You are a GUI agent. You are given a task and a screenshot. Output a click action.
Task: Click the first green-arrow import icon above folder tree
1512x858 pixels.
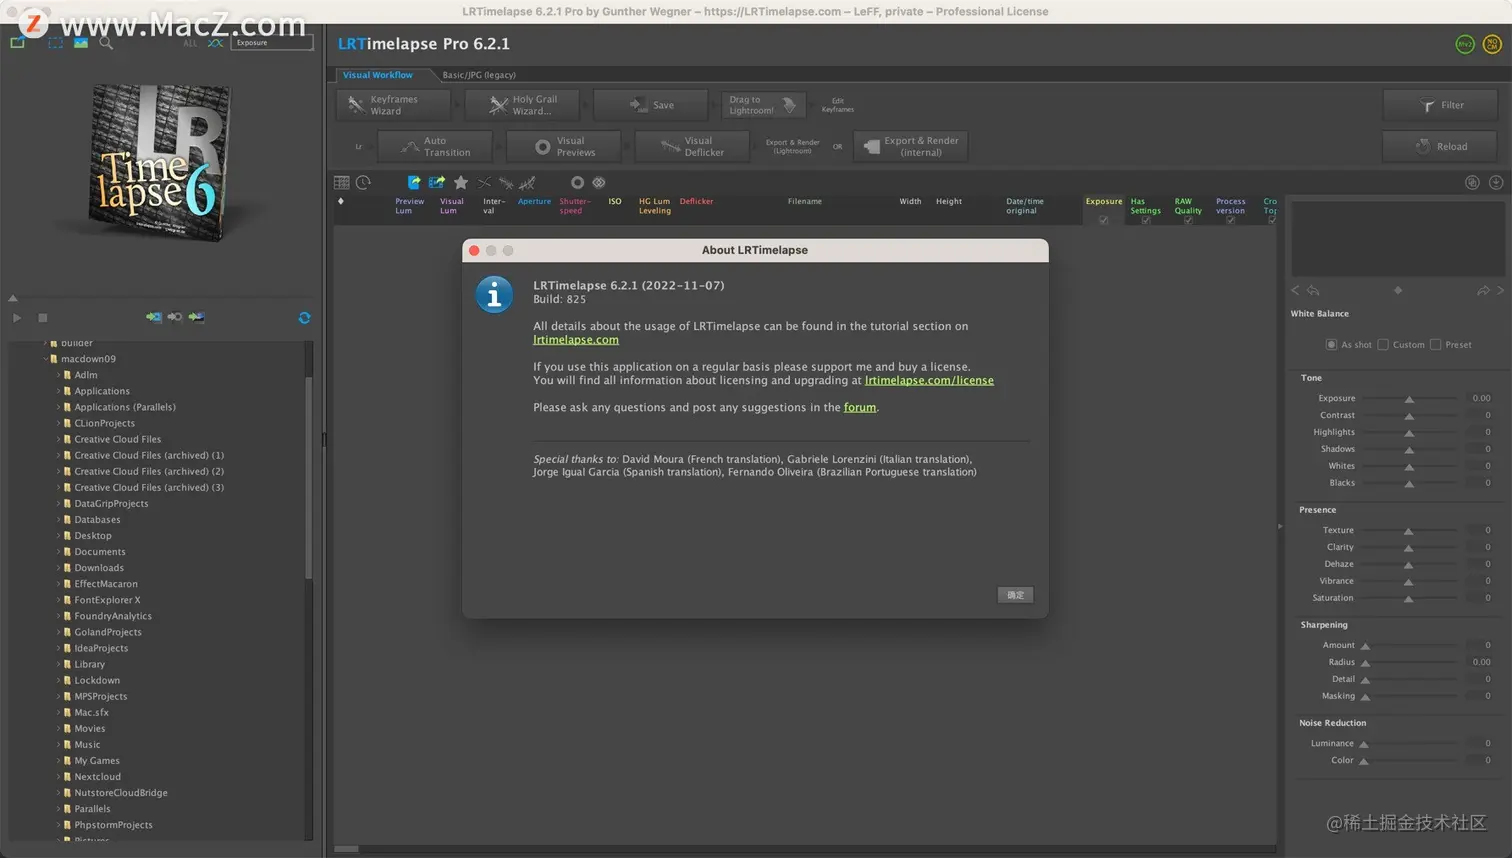(x=153, y=317)
